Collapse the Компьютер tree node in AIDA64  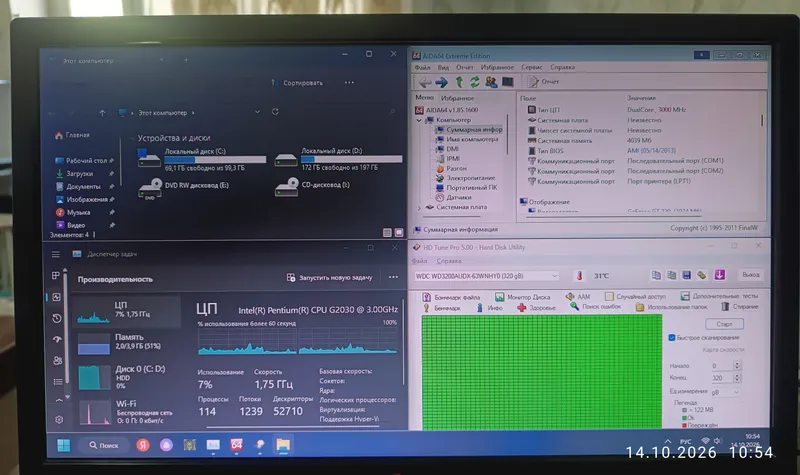(x=419, y=120)
